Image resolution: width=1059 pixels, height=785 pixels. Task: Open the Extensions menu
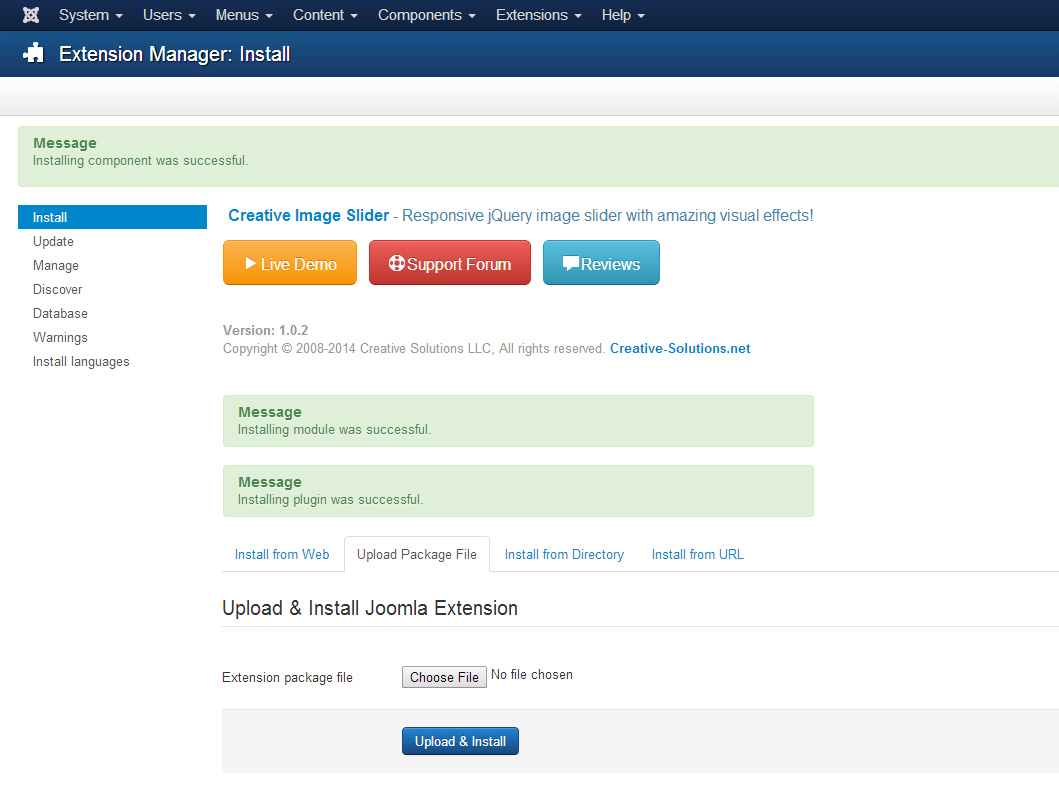tap(538, 15)
